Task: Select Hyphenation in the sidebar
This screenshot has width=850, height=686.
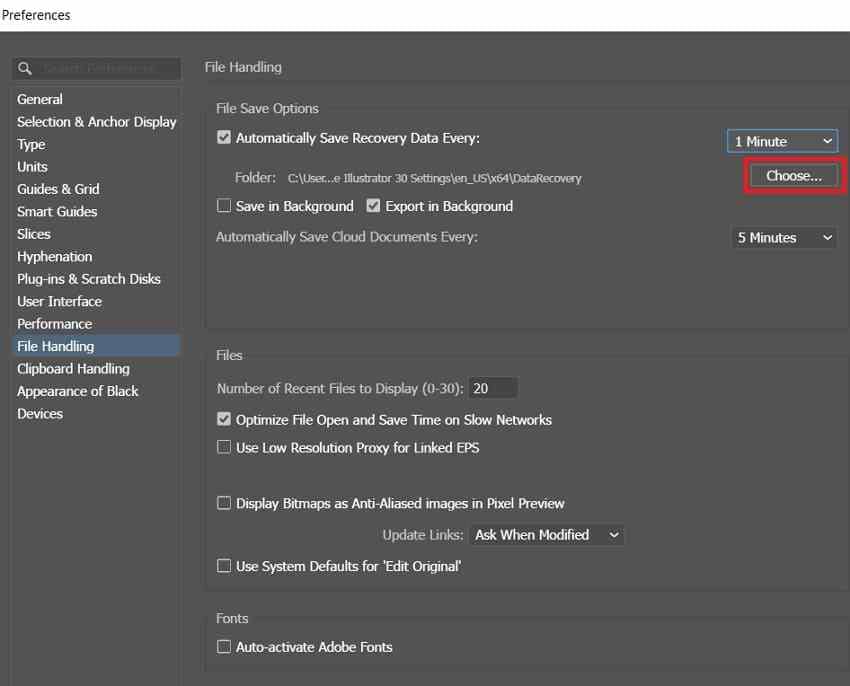Action: click(54, 257)
